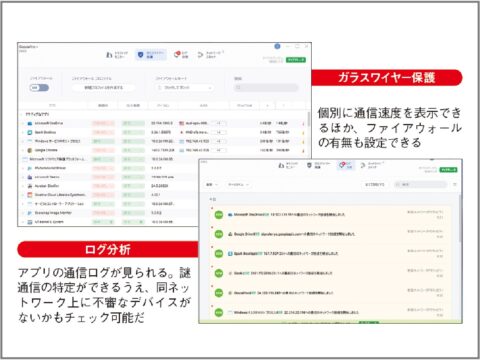Image resolution: width=480 pixels, height=360 pixels.
Task: Expand the Google Chrome row arrow
Action: [x=23, y=150]
